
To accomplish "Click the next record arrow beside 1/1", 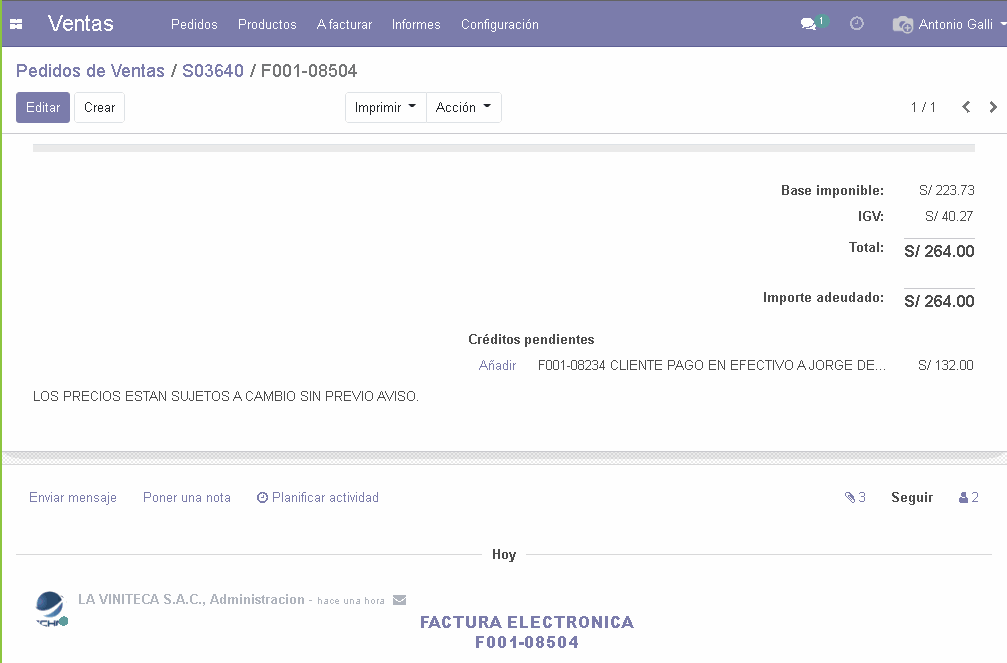I will 993,106.
